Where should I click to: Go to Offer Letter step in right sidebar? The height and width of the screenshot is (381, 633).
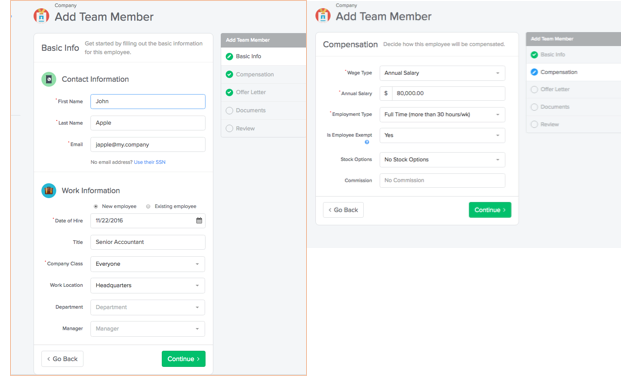tap(573, 89)
